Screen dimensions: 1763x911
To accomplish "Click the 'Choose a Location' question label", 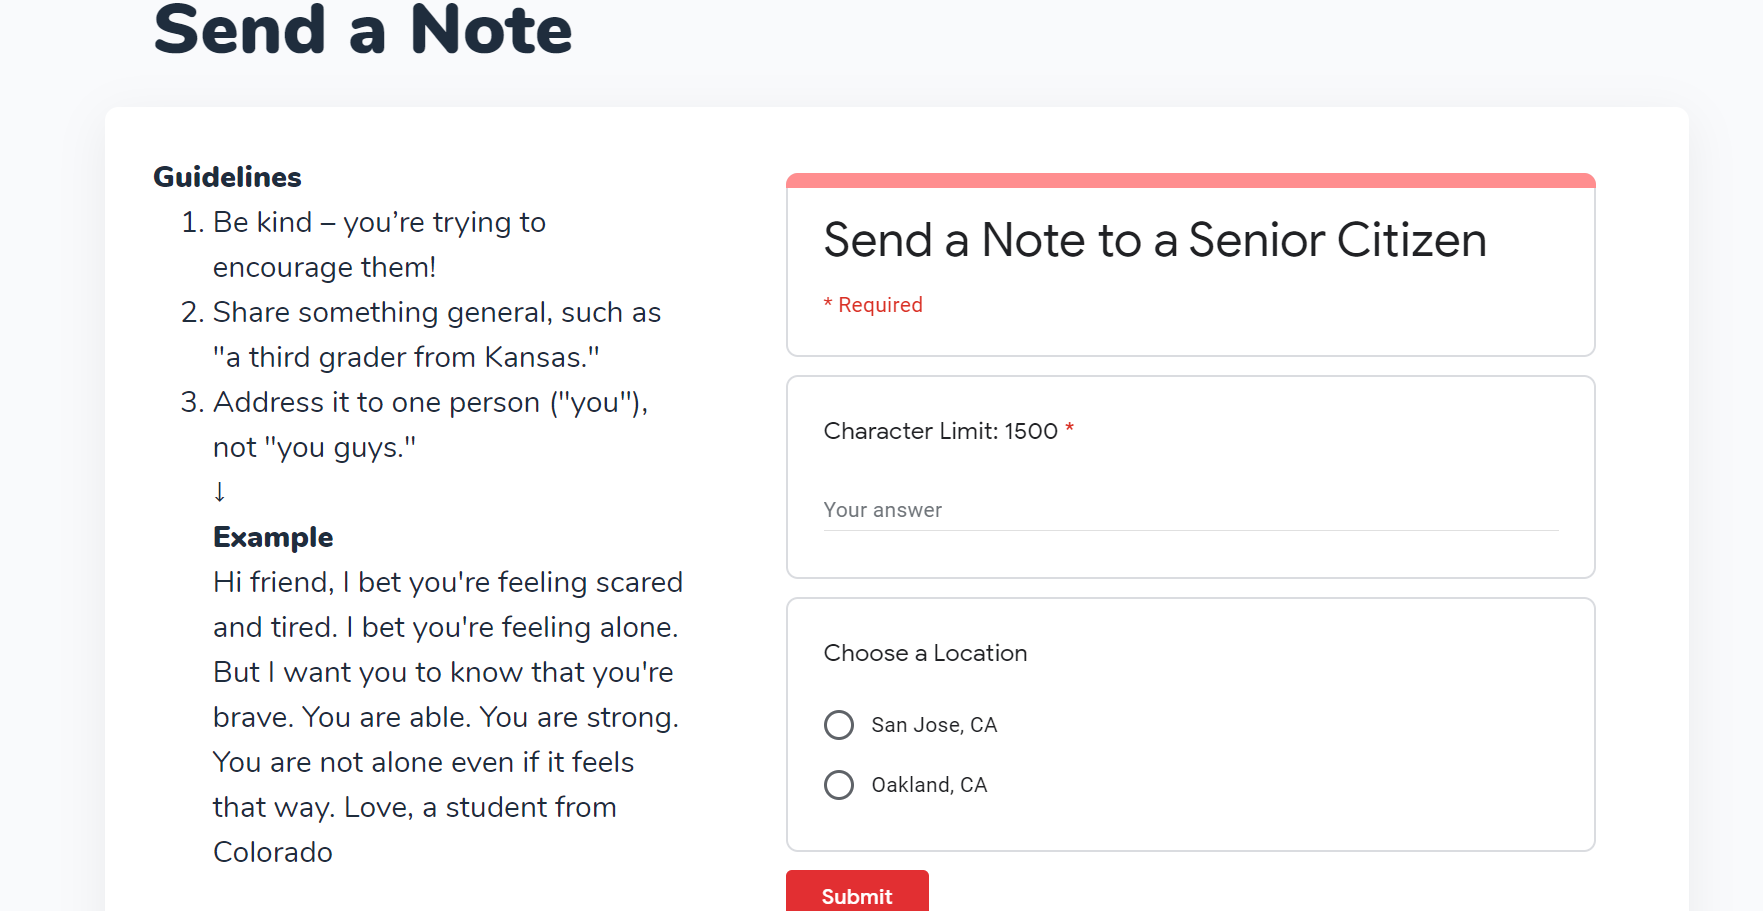I will pyautogui.click(x=925, y=653).
